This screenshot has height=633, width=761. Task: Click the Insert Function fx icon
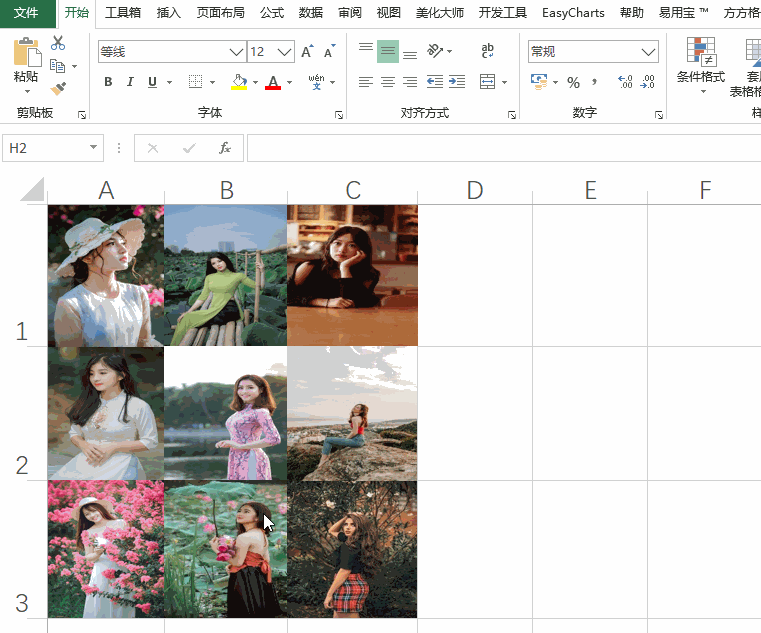(x=225, y=148)
